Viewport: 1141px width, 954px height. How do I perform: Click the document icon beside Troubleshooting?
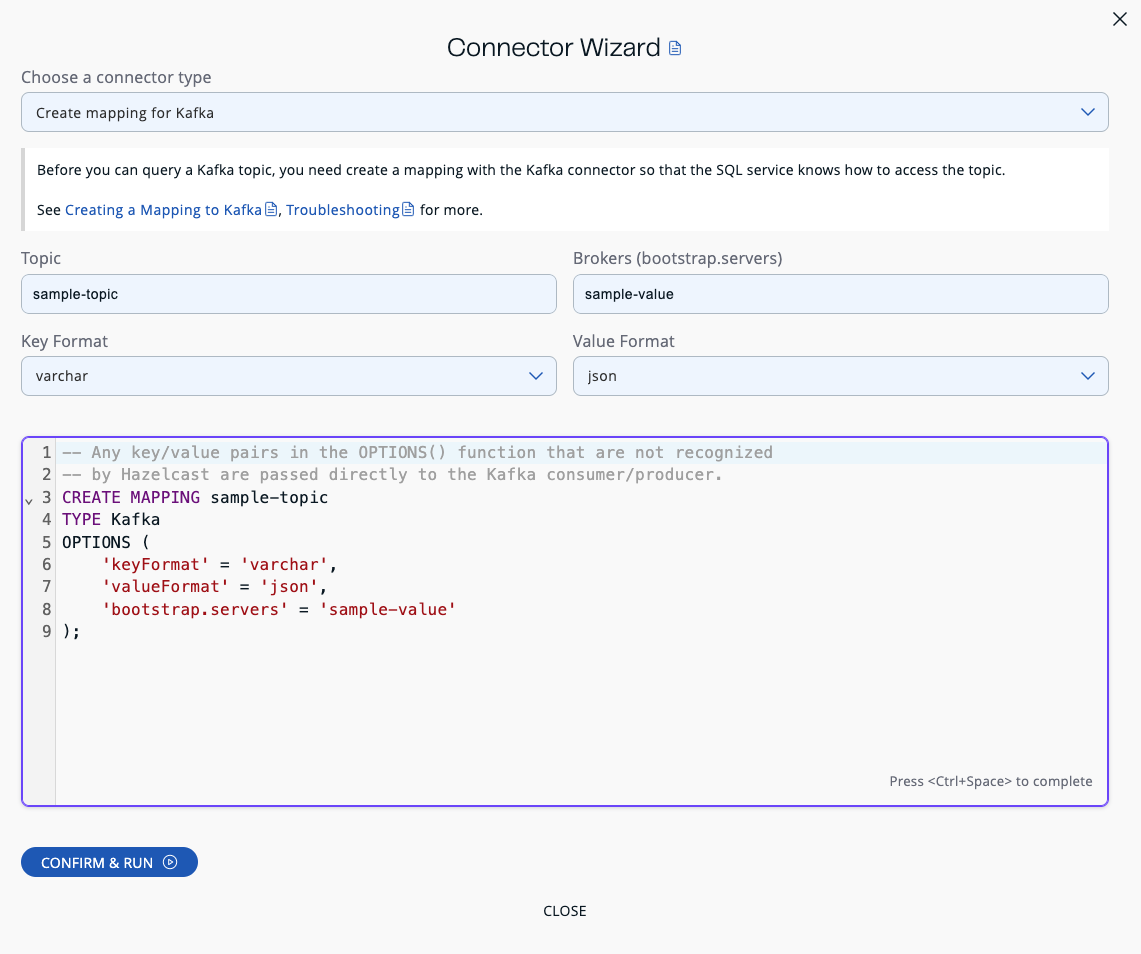[x=408, y=209]
